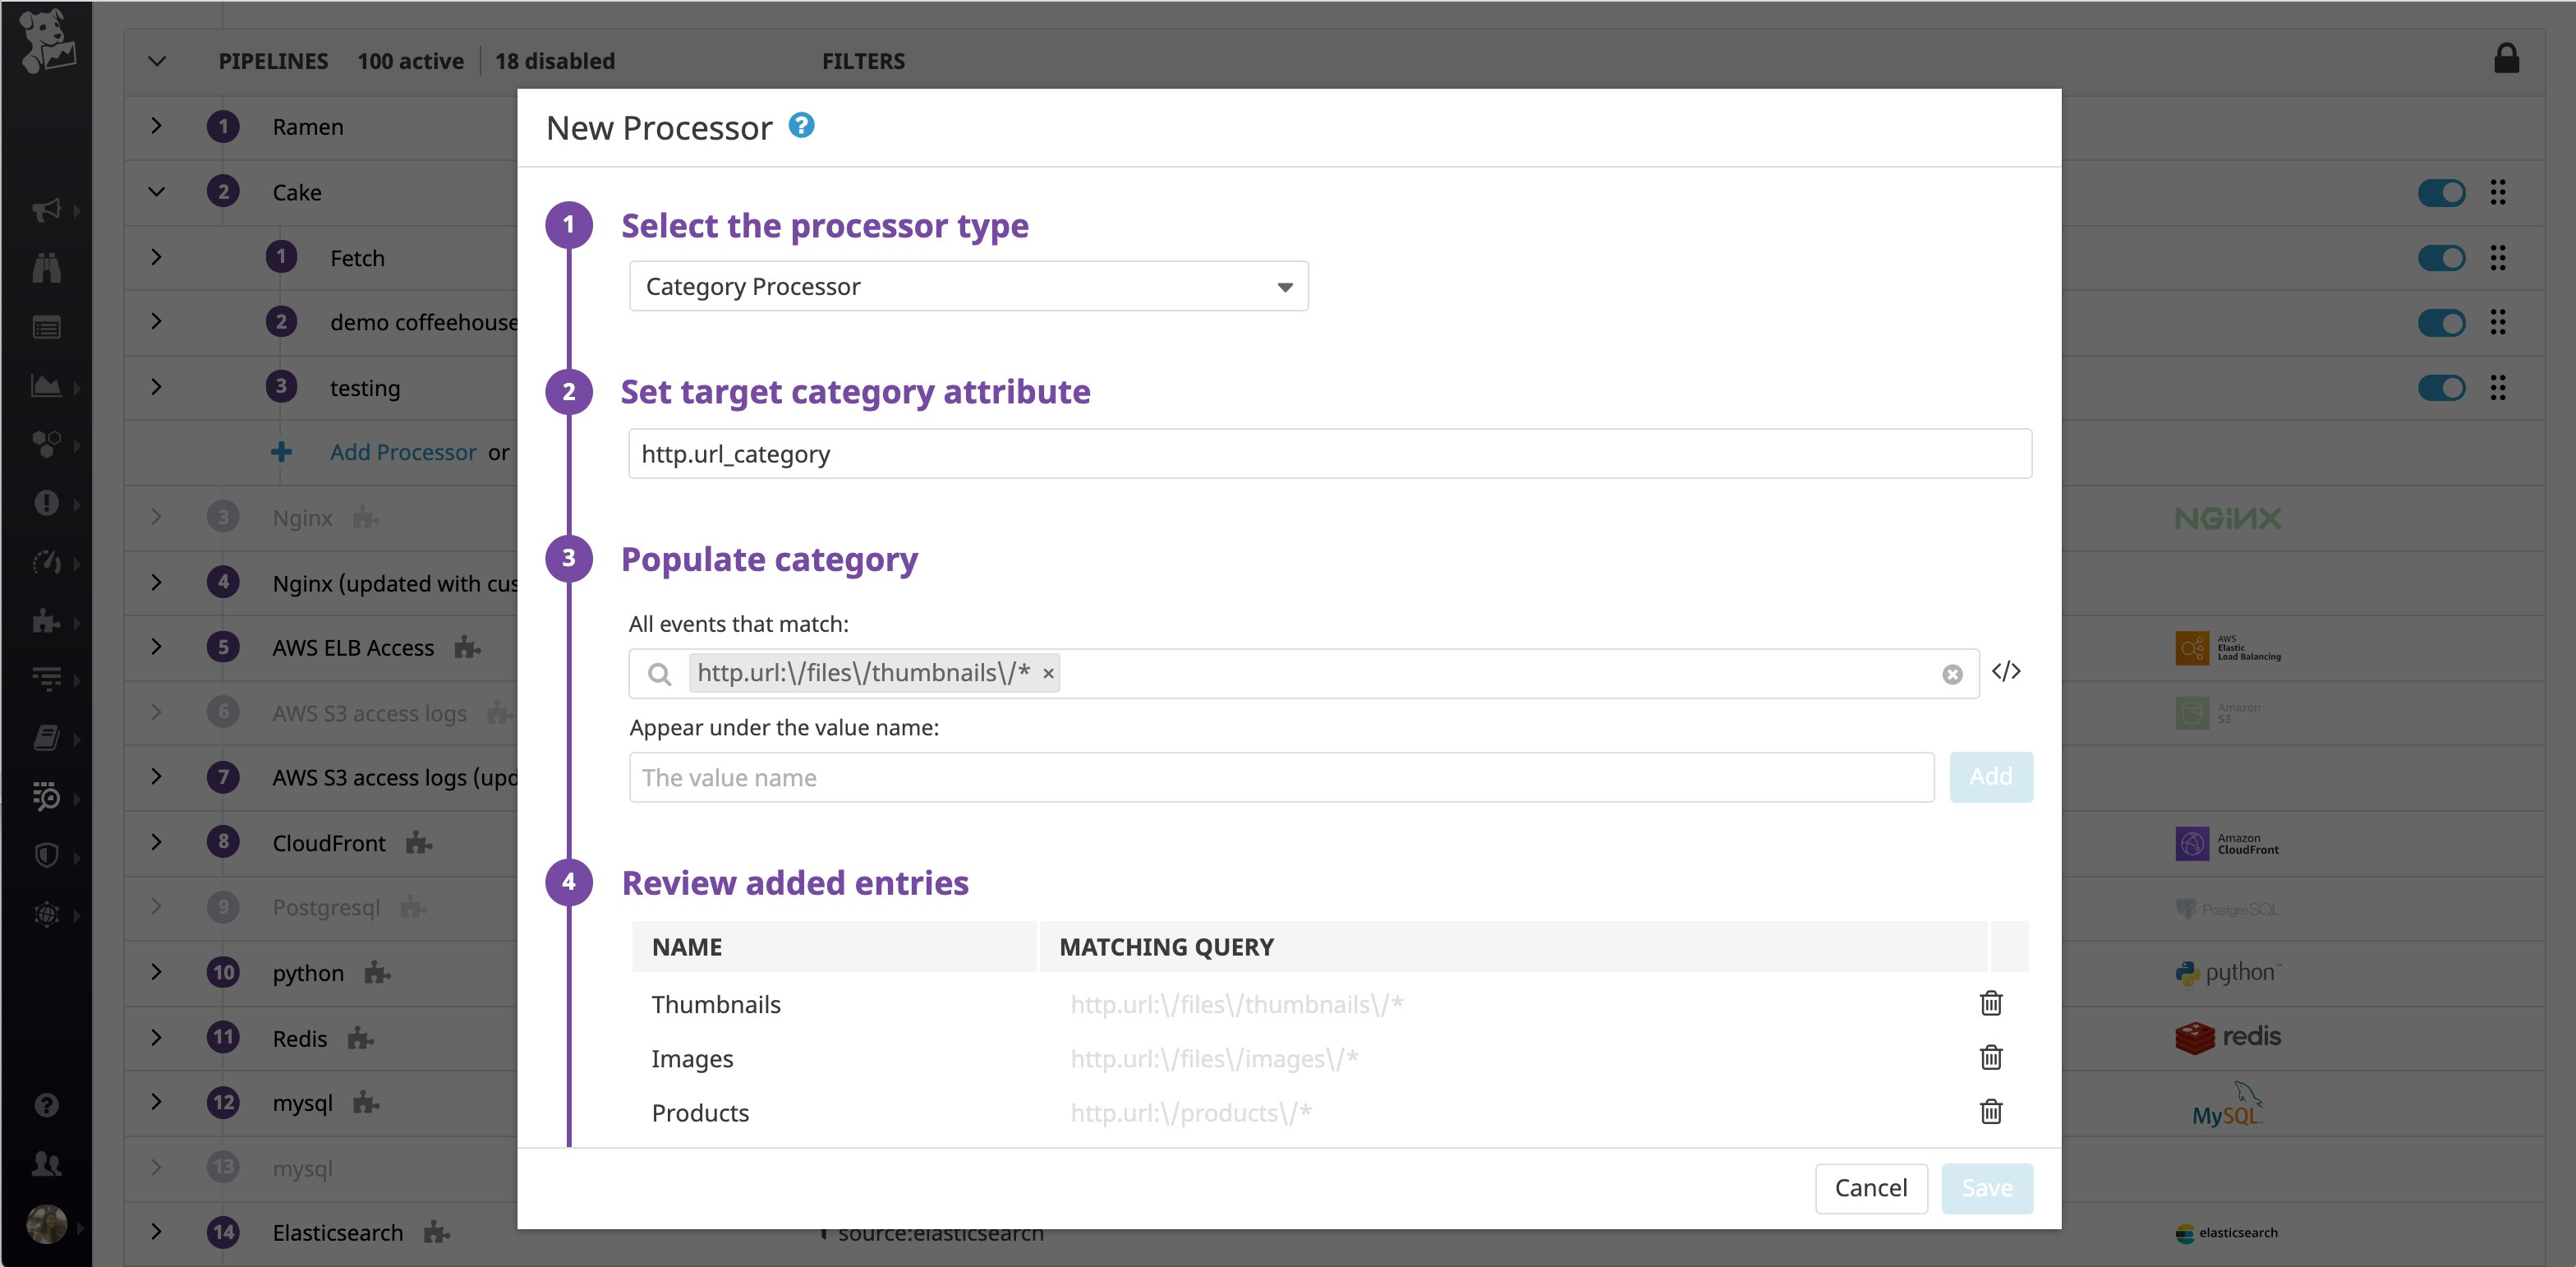This screenshot has height=1267, width=2576.
Task: Expand the Ramen pipeline
Action: point(156,126)
